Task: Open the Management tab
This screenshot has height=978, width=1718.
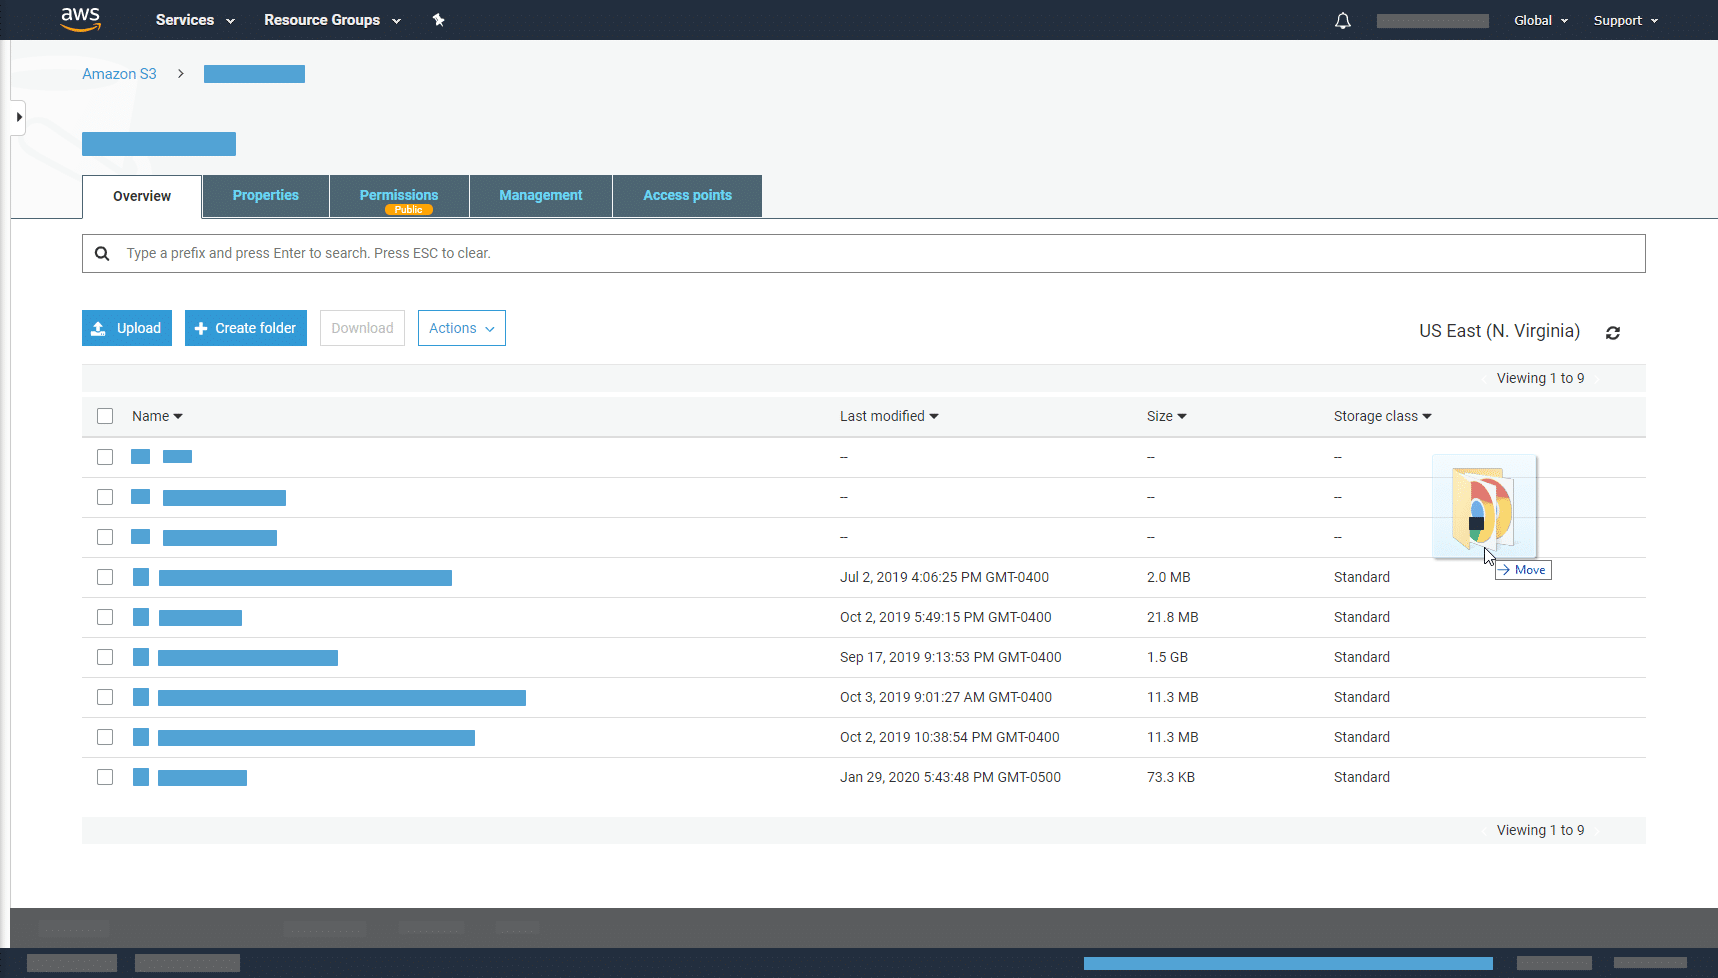Action: click(540, 196)
